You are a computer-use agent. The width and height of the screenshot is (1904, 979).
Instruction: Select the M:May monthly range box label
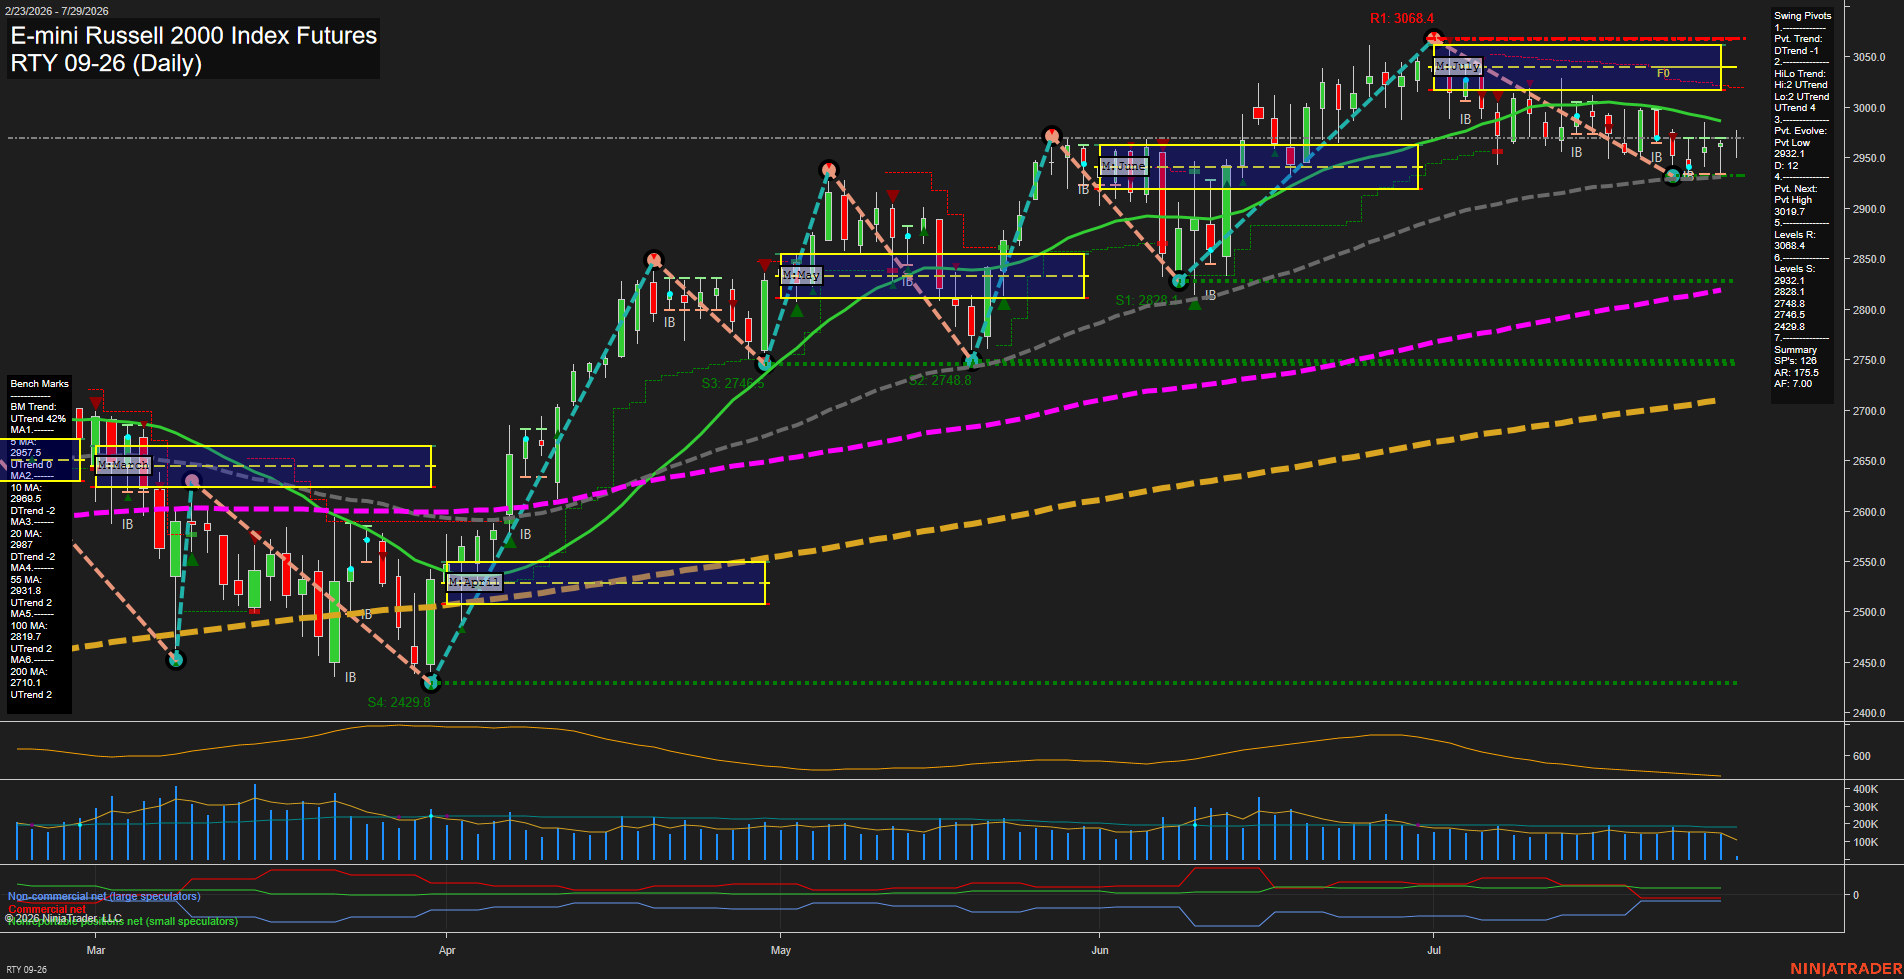(801, 275)
